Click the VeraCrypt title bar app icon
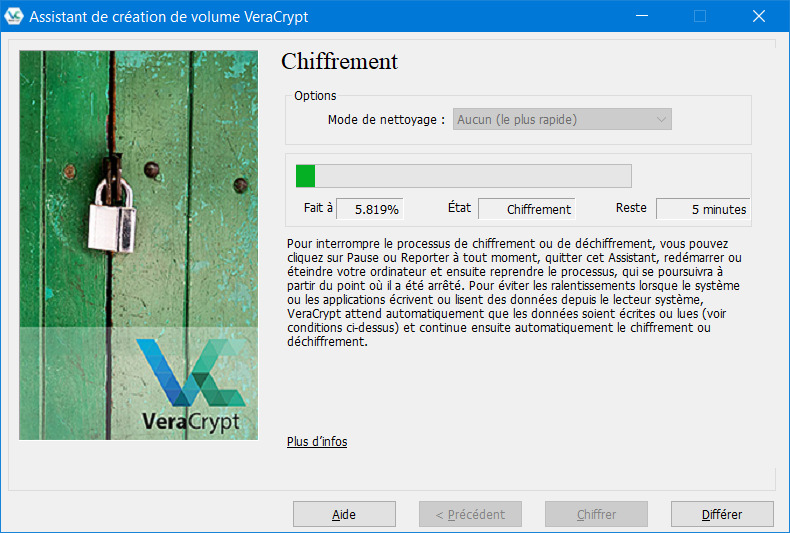 click(x=14, y=16)
